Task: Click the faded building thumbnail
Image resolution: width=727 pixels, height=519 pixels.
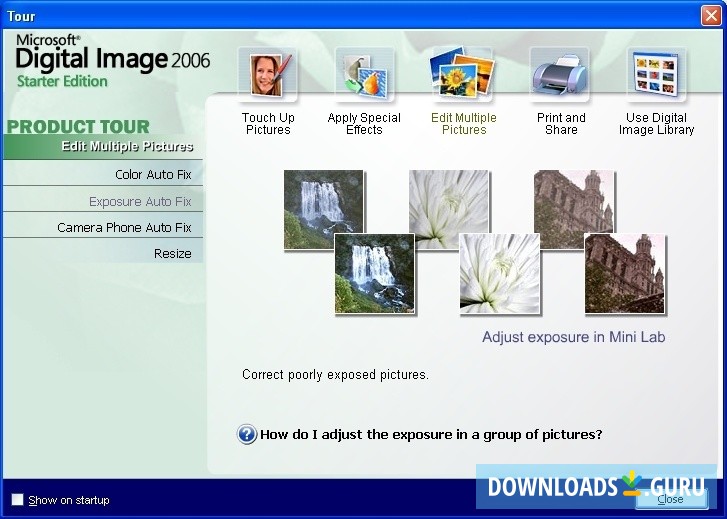Action: 574,202
